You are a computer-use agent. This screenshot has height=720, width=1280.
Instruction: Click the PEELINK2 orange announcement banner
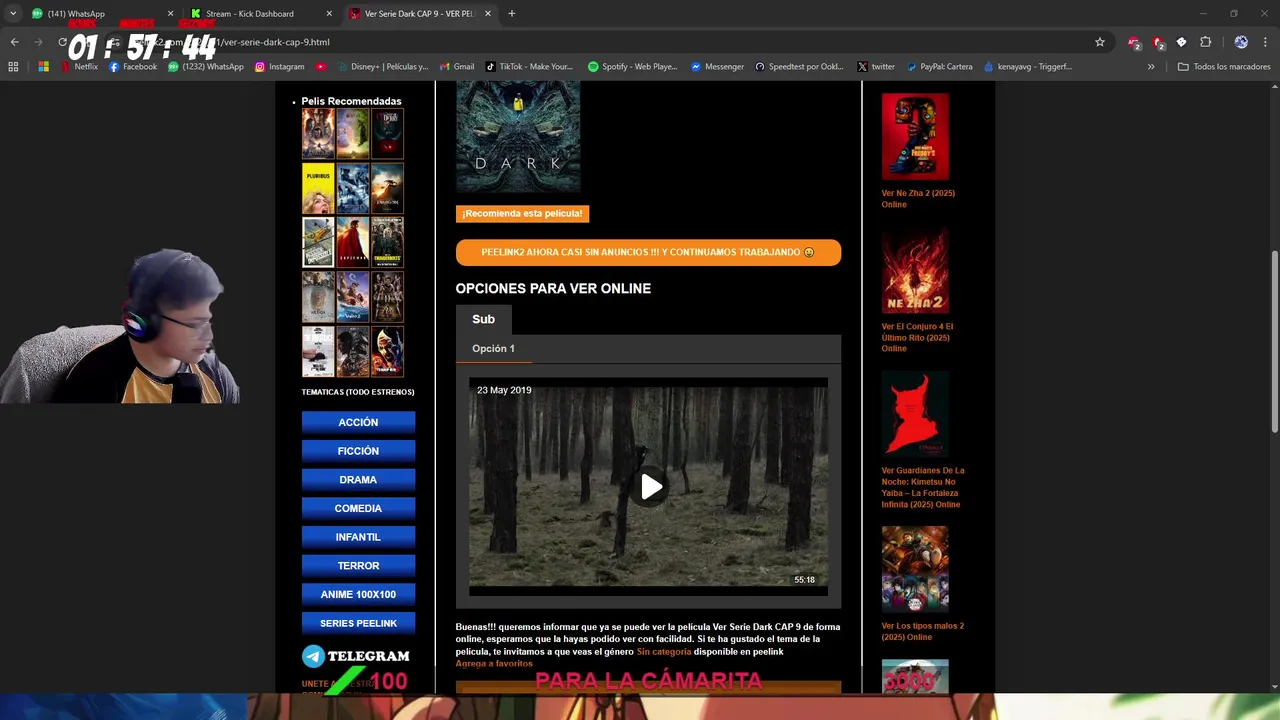pos(648,252)
